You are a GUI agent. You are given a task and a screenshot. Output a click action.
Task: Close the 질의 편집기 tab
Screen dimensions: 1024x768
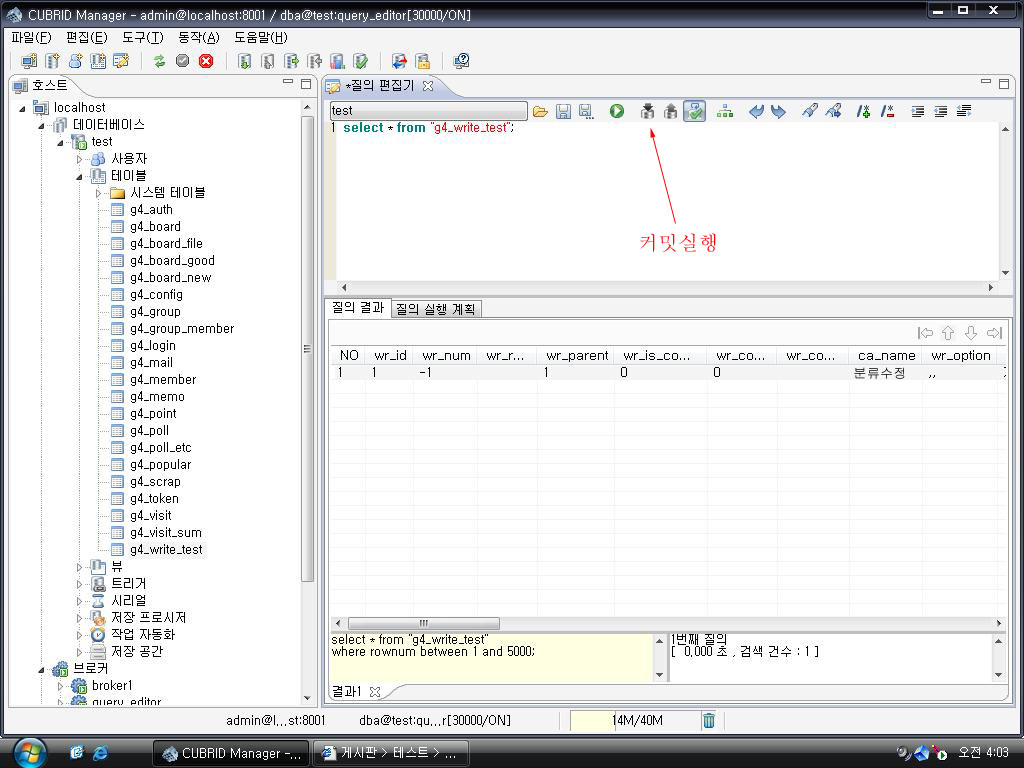click(x=428, y=86)
